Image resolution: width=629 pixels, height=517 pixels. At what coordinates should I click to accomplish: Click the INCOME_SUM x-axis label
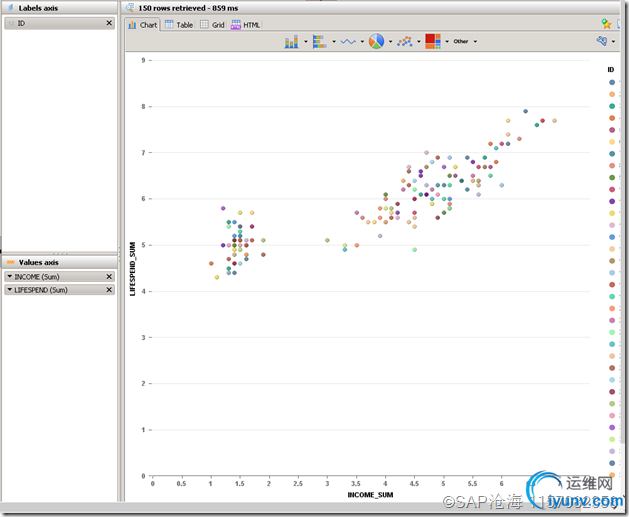point(370,495)
